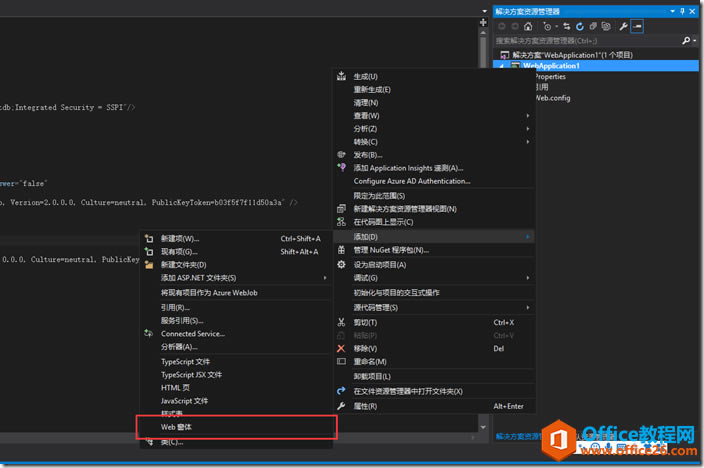Click the Home icon in Solution Explorer toolbar
704x468 pixels.
(x=528, y=26)
